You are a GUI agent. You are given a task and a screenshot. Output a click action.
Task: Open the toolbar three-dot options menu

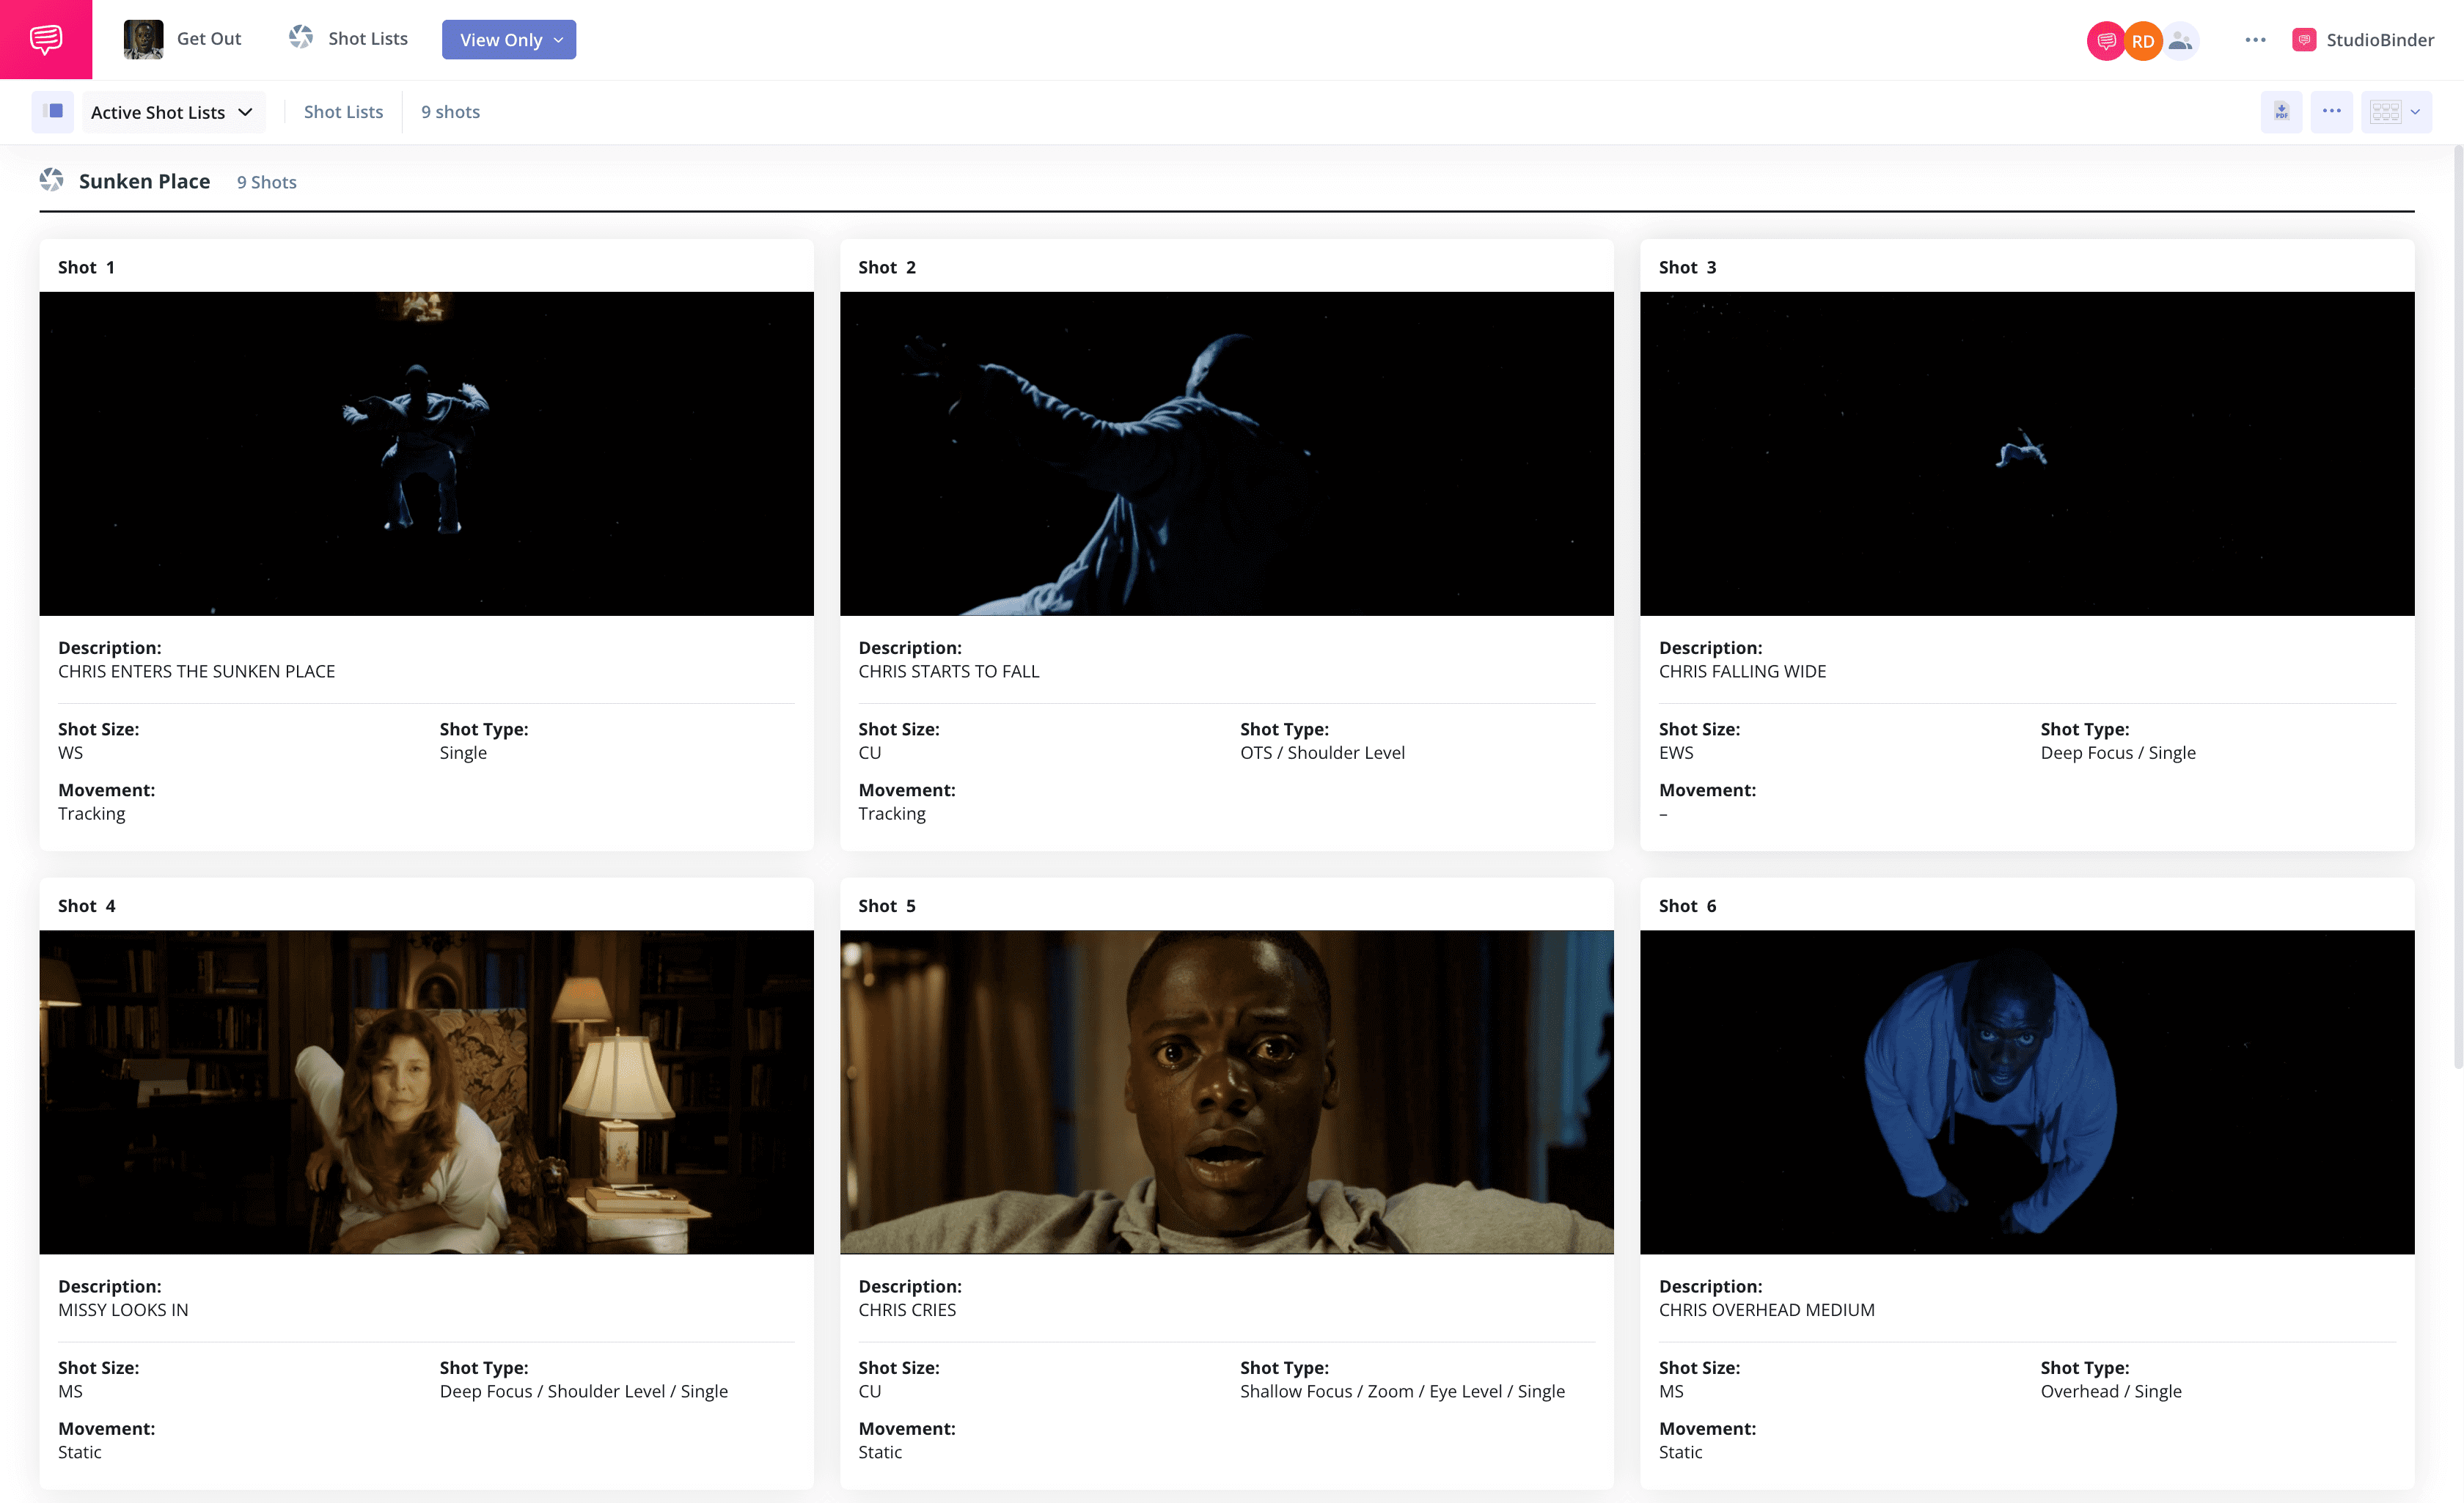click(2331, 112)
